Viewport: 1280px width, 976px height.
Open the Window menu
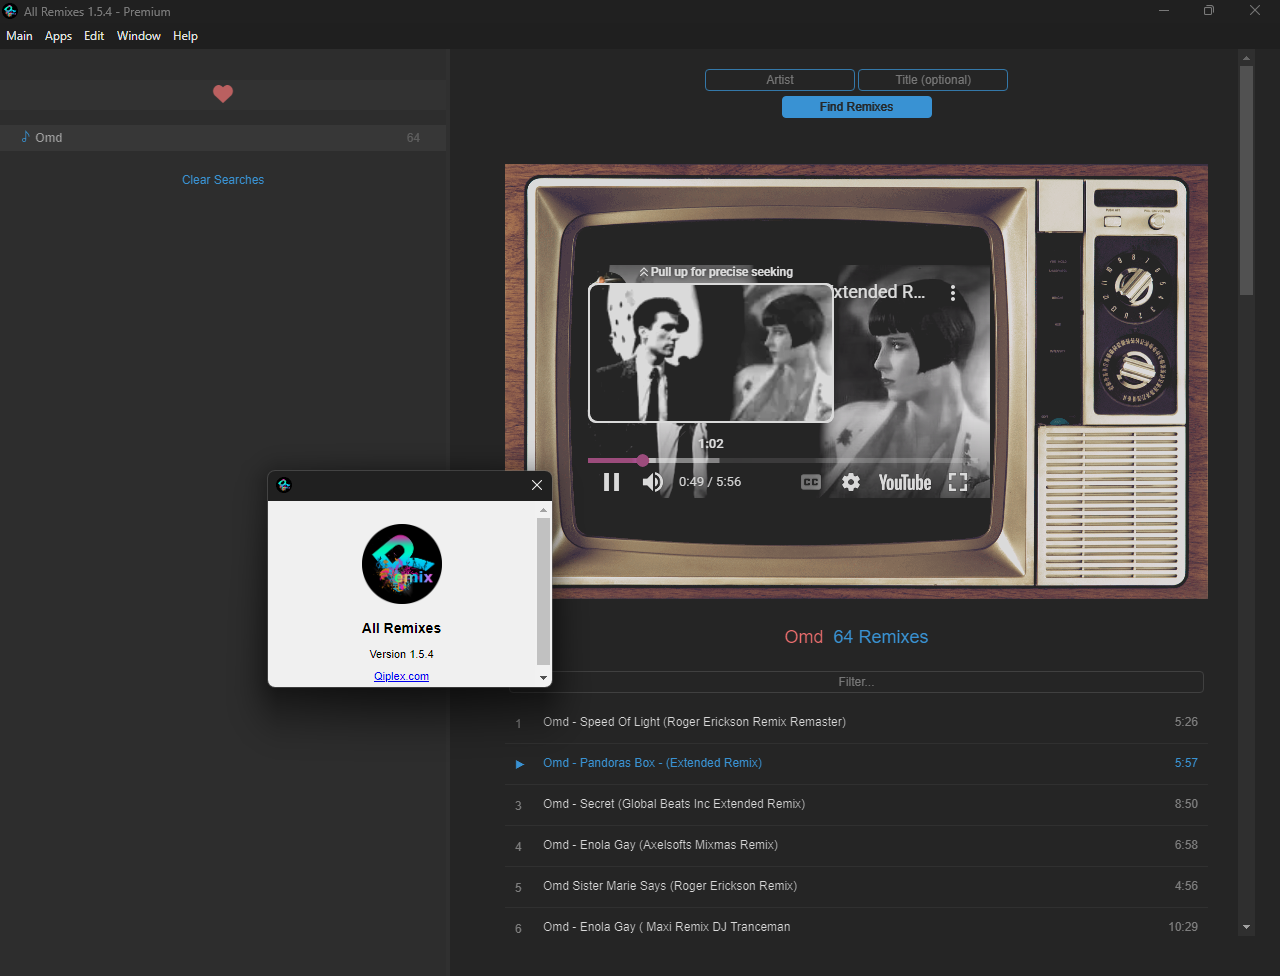point(139,36)
